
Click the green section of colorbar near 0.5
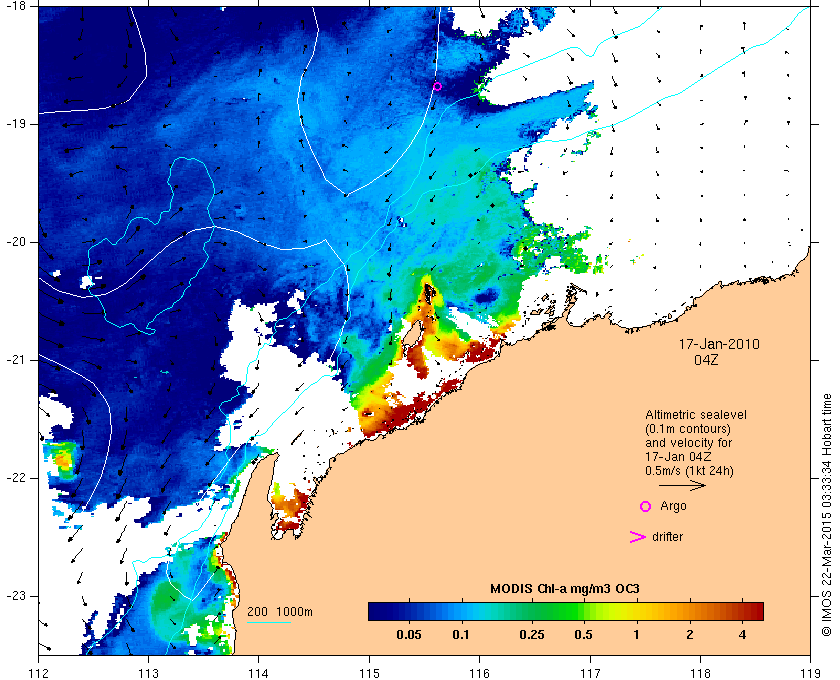point(576,611)
